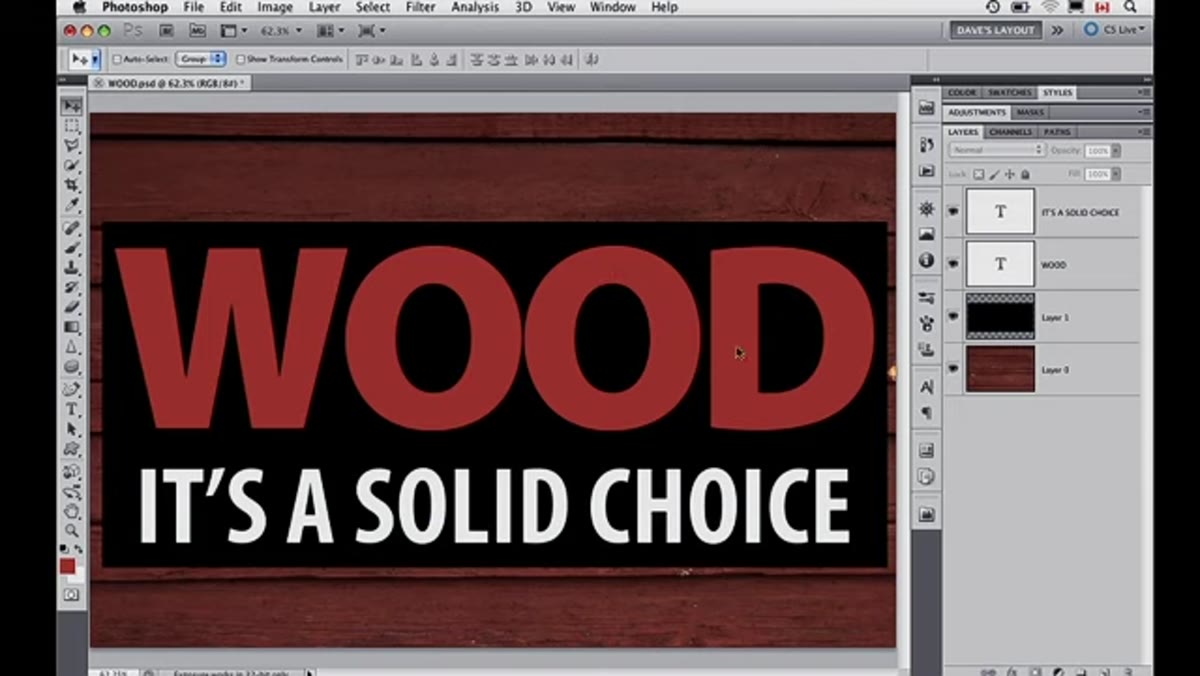Select the Zoom tool
The image size is (1200, 676).
(x=72, y=530)
